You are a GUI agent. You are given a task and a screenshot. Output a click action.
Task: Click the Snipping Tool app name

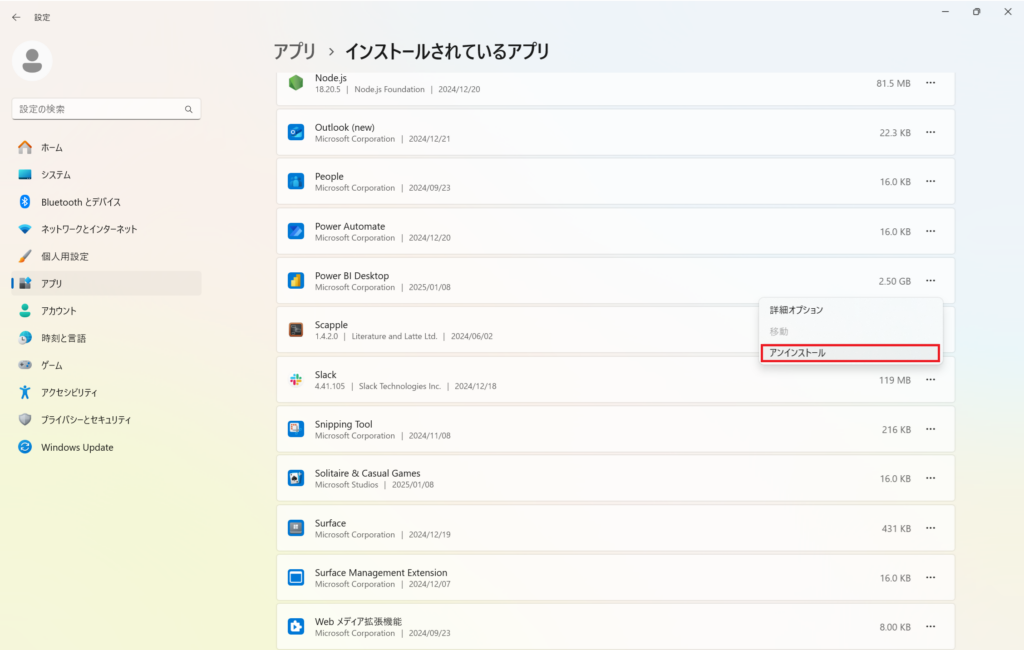(x=344, y=424)
